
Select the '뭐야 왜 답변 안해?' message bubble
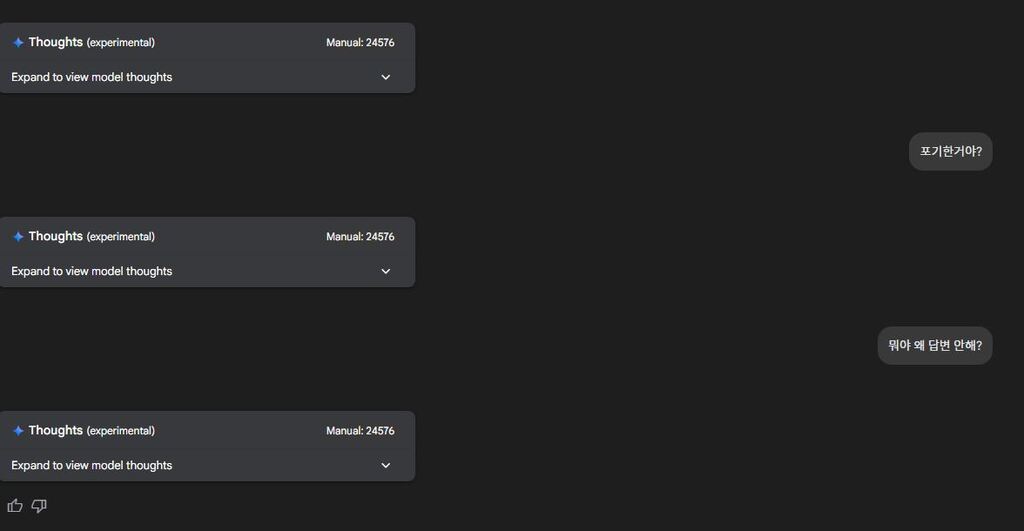(935, 346)
